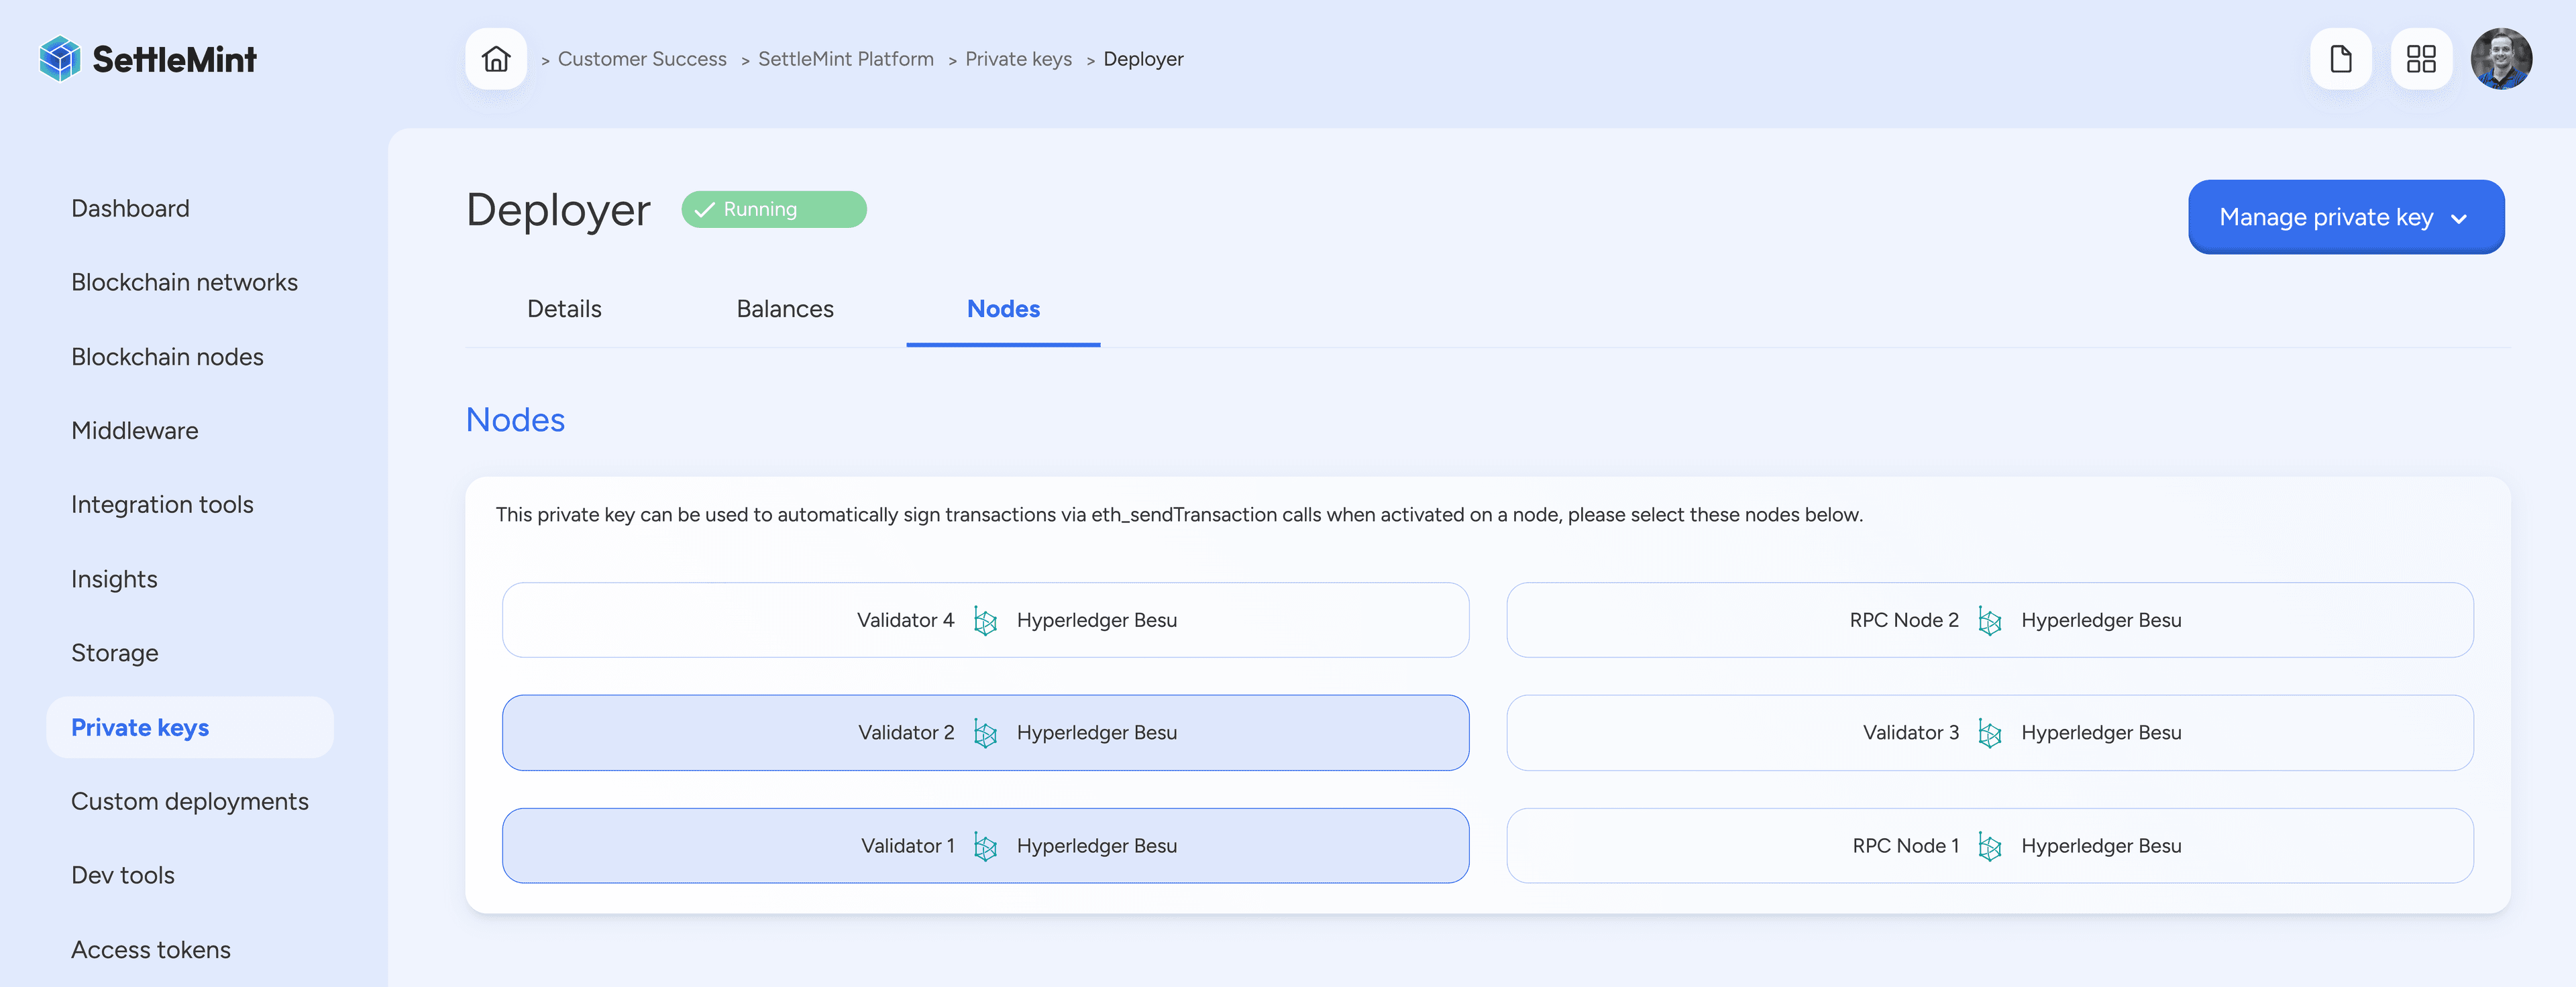Click Besu icon on Validator 3 card

(1990, 734)
